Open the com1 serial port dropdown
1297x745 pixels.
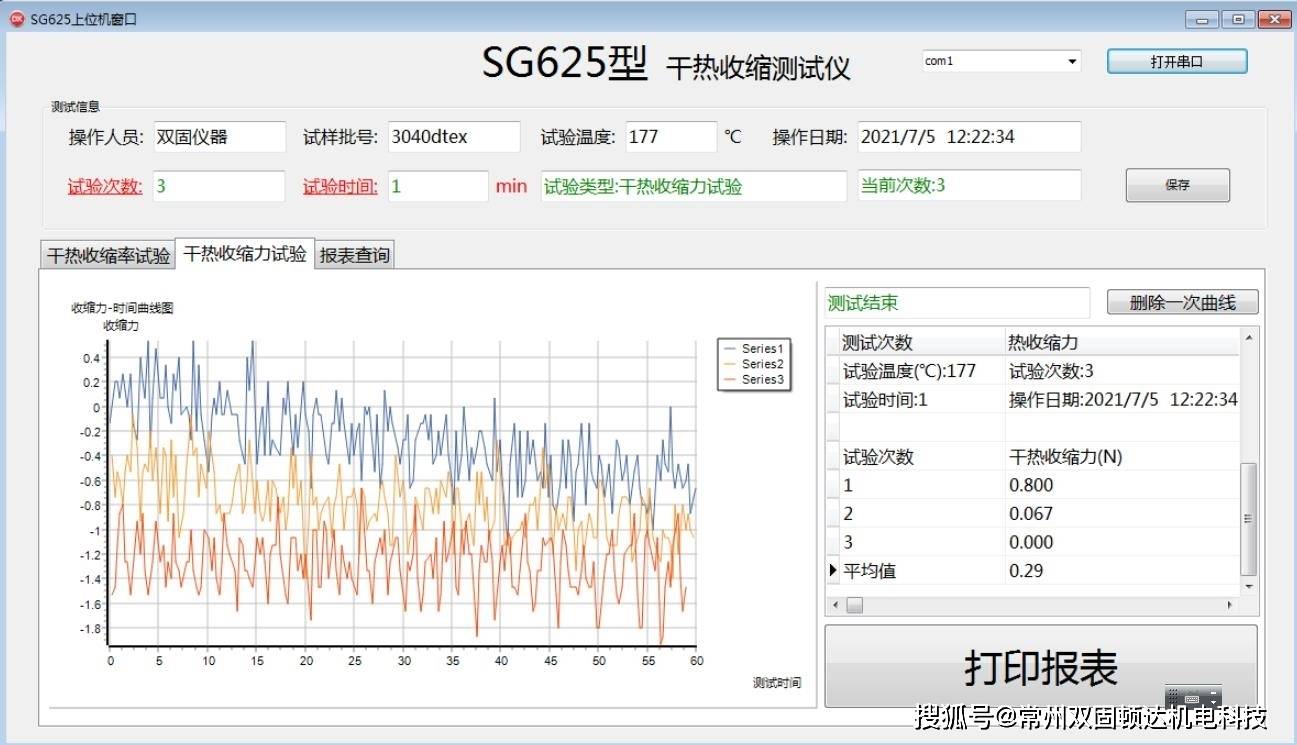pos(1072,61)
